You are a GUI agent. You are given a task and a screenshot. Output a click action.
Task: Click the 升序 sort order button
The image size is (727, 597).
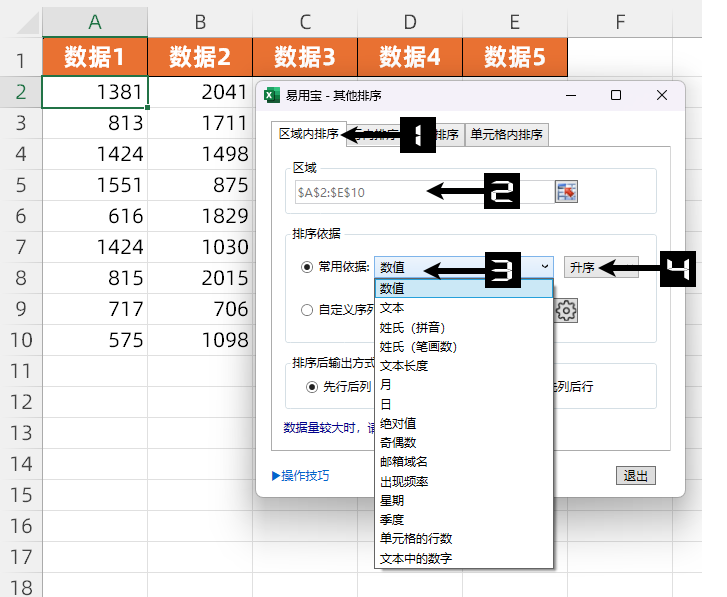[x=601, y=267]
